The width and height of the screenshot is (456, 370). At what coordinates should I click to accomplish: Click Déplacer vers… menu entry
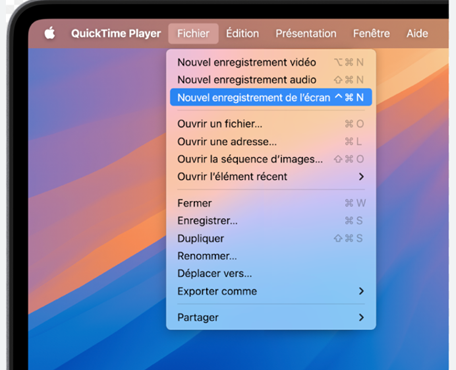click(x=271, y=273)
